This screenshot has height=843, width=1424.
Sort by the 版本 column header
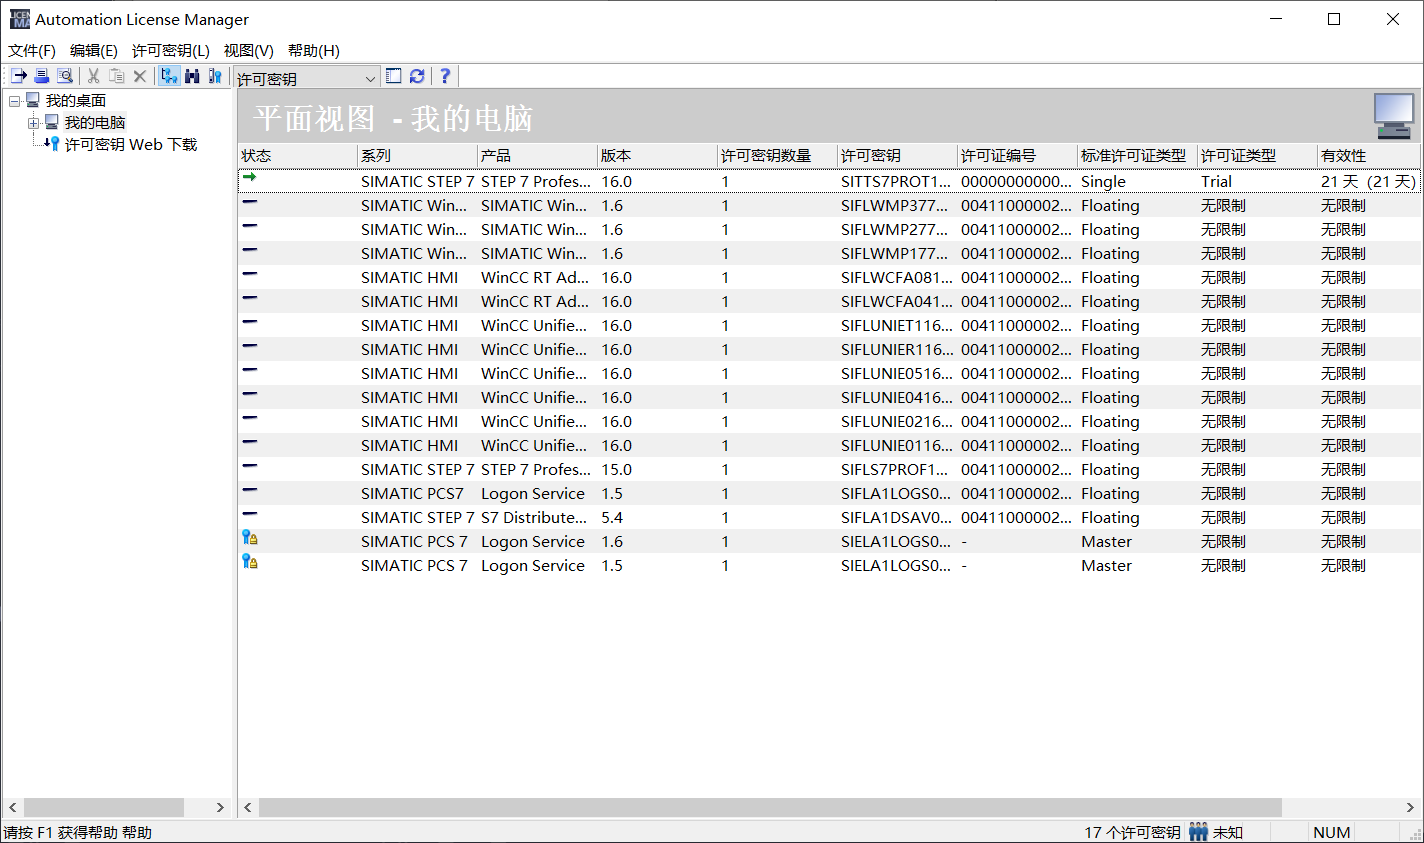pyautogui.click(x=656, y=156)
